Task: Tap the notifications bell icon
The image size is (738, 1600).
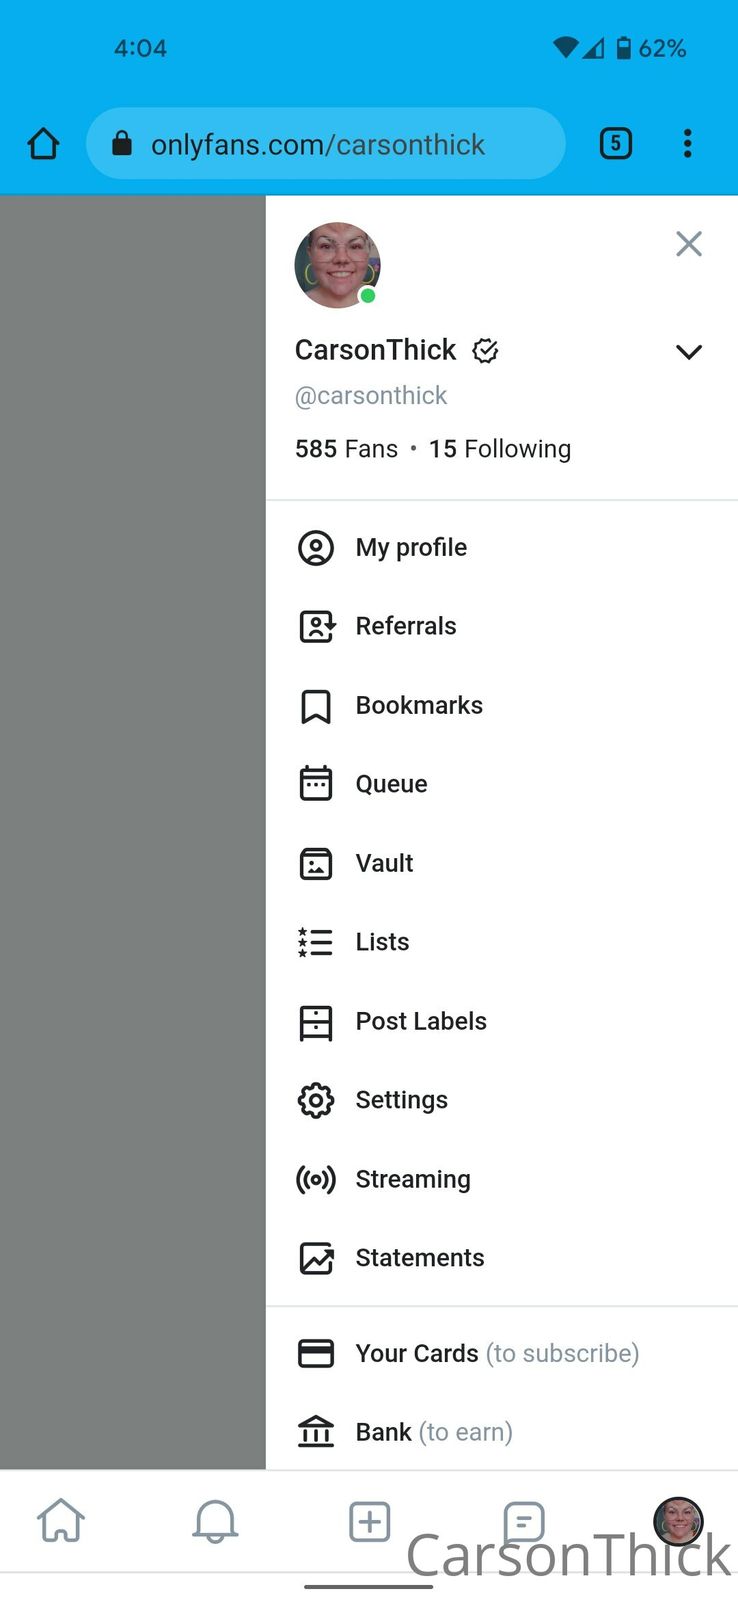Action: [x=215, y=1522]
